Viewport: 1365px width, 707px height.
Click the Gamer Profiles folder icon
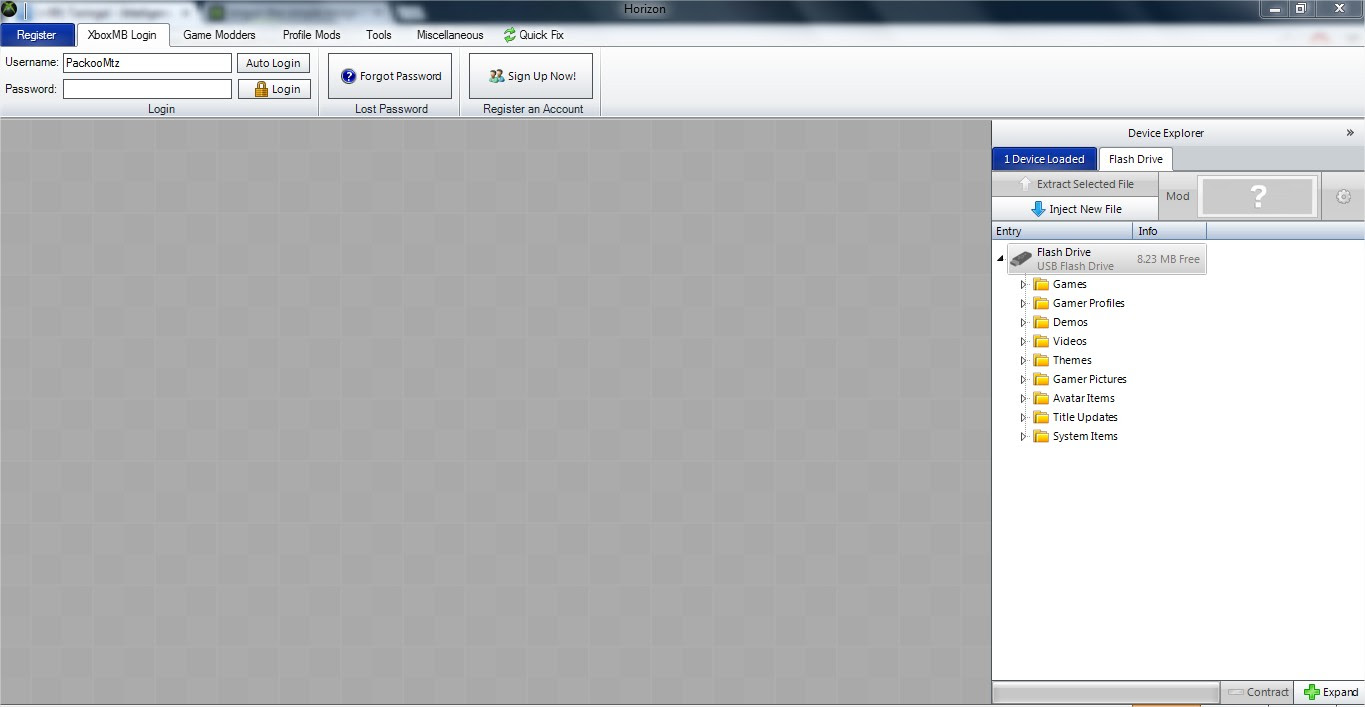click(x=1041, y=304)
